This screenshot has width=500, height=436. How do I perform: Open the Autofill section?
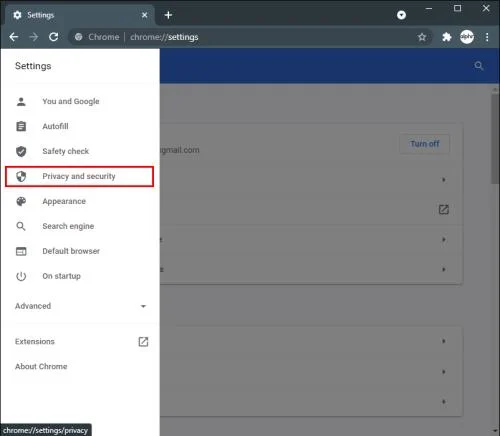(79, 126)
